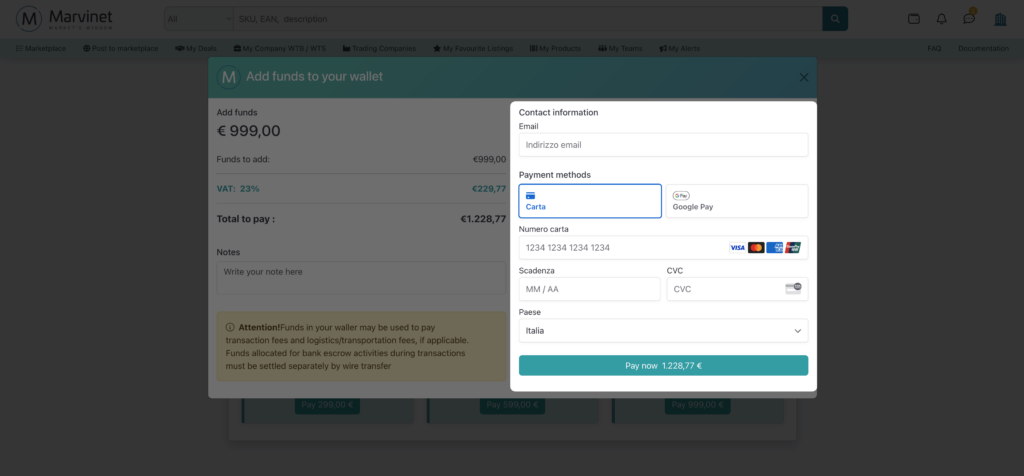Click the CVC card hint icon
Screen dimensions: 1024x476
(793, 289)
